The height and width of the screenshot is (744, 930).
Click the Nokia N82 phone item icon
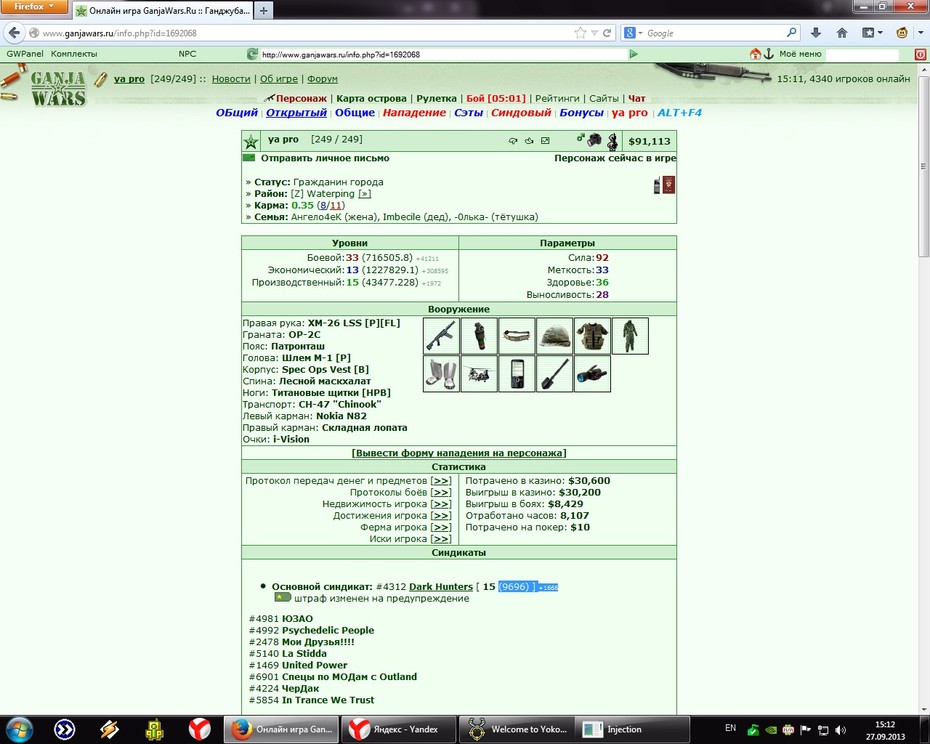(517, 374)
